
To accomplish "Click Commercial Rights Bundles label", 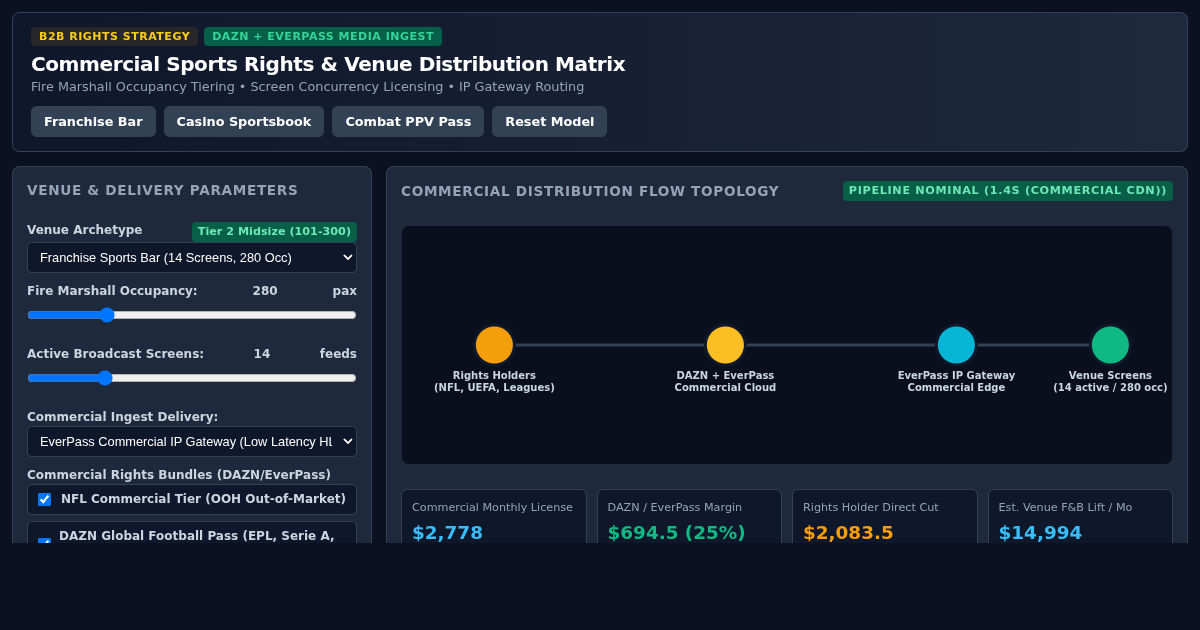I will (x=179, y=475).
